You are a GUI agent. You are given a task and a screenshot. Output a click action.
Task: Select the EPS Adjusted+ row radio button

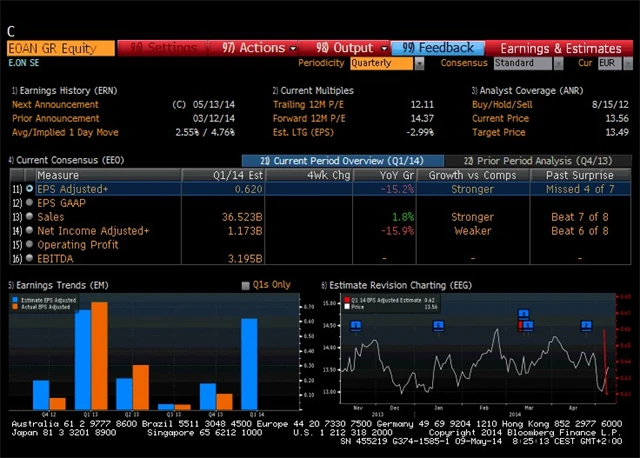coord(30,188)
